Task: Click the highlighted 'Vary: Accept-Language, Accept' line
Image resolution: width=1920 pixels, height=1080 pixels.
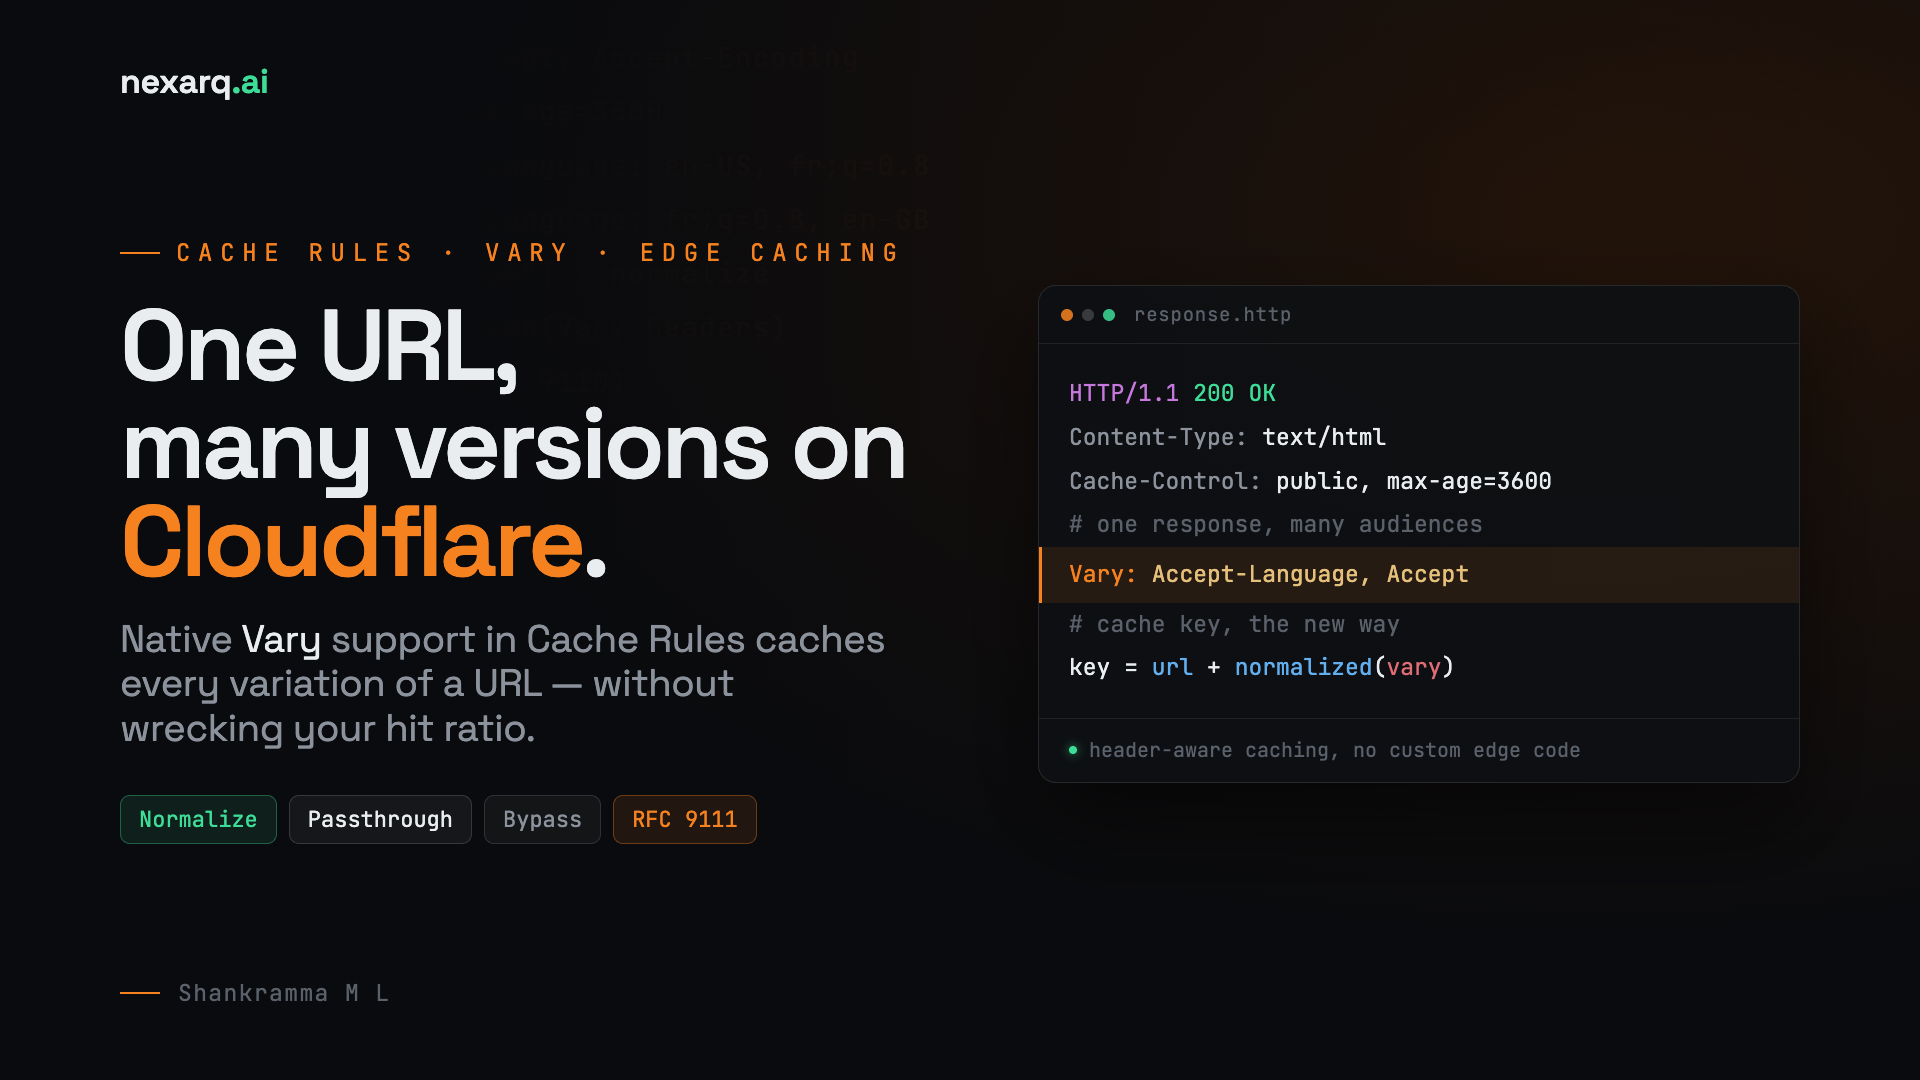Action: click(1419, 575)
